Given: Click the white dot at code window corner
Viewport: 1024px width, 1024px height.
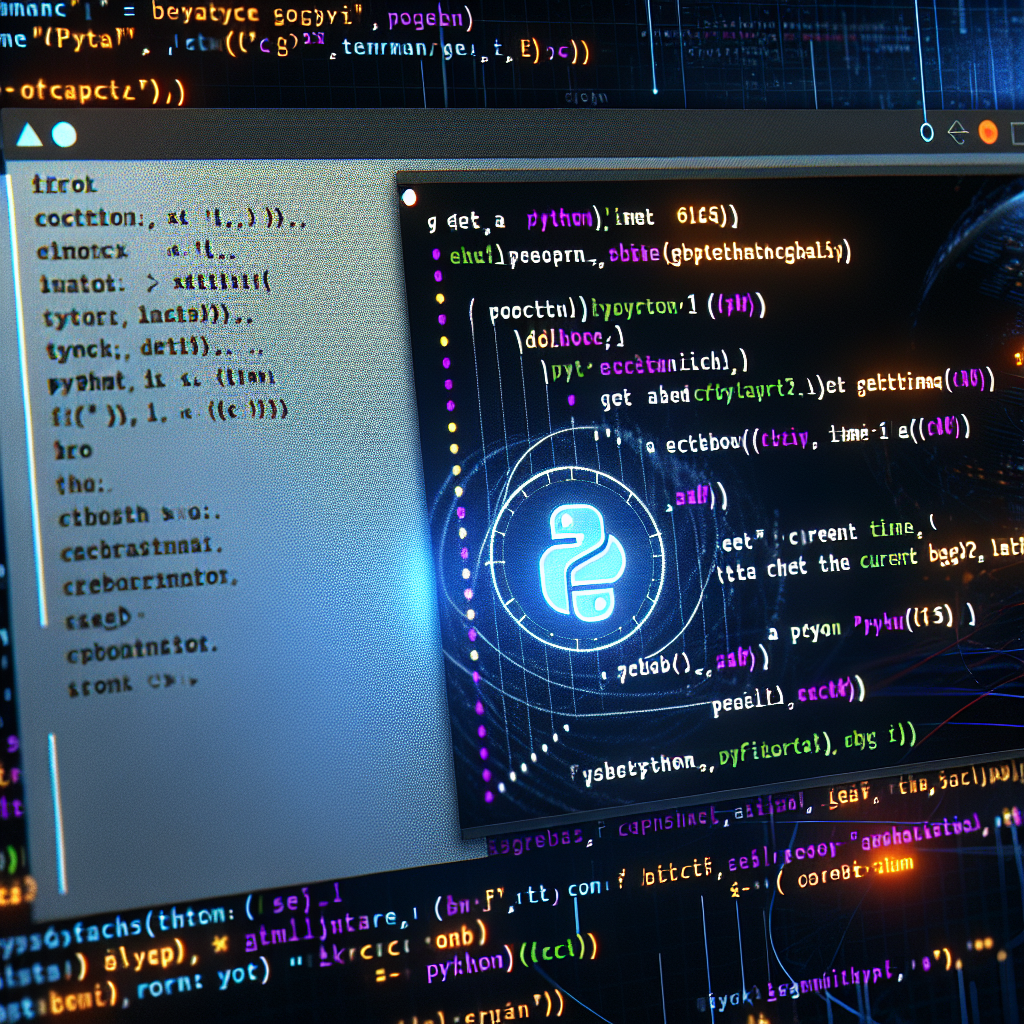Looking at the screenshot, I should tap(408, 198).
